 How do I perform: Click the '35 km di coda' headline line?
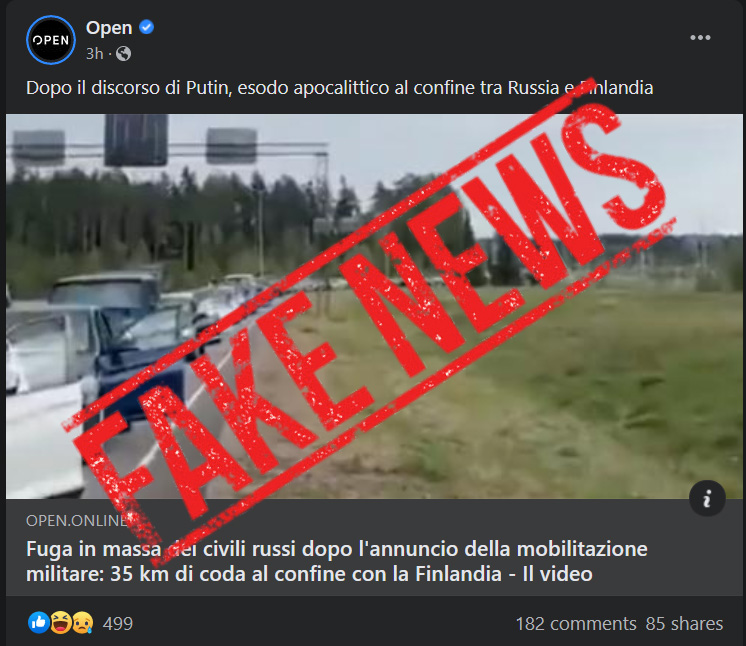(309, 574)
